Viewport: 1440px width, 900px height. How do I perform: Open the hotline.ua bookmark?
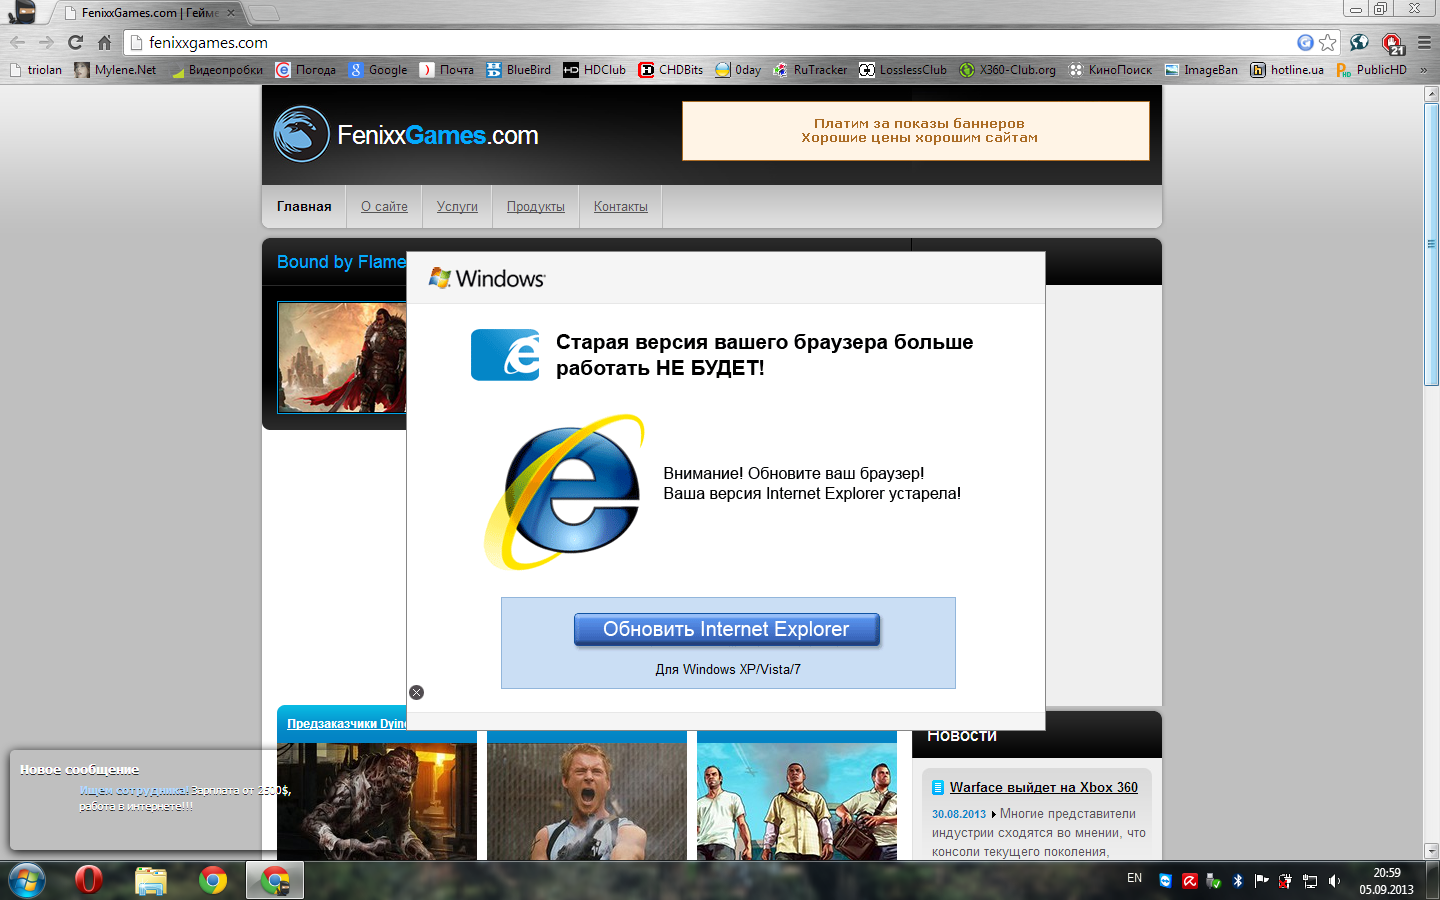tap(1288, 70)
